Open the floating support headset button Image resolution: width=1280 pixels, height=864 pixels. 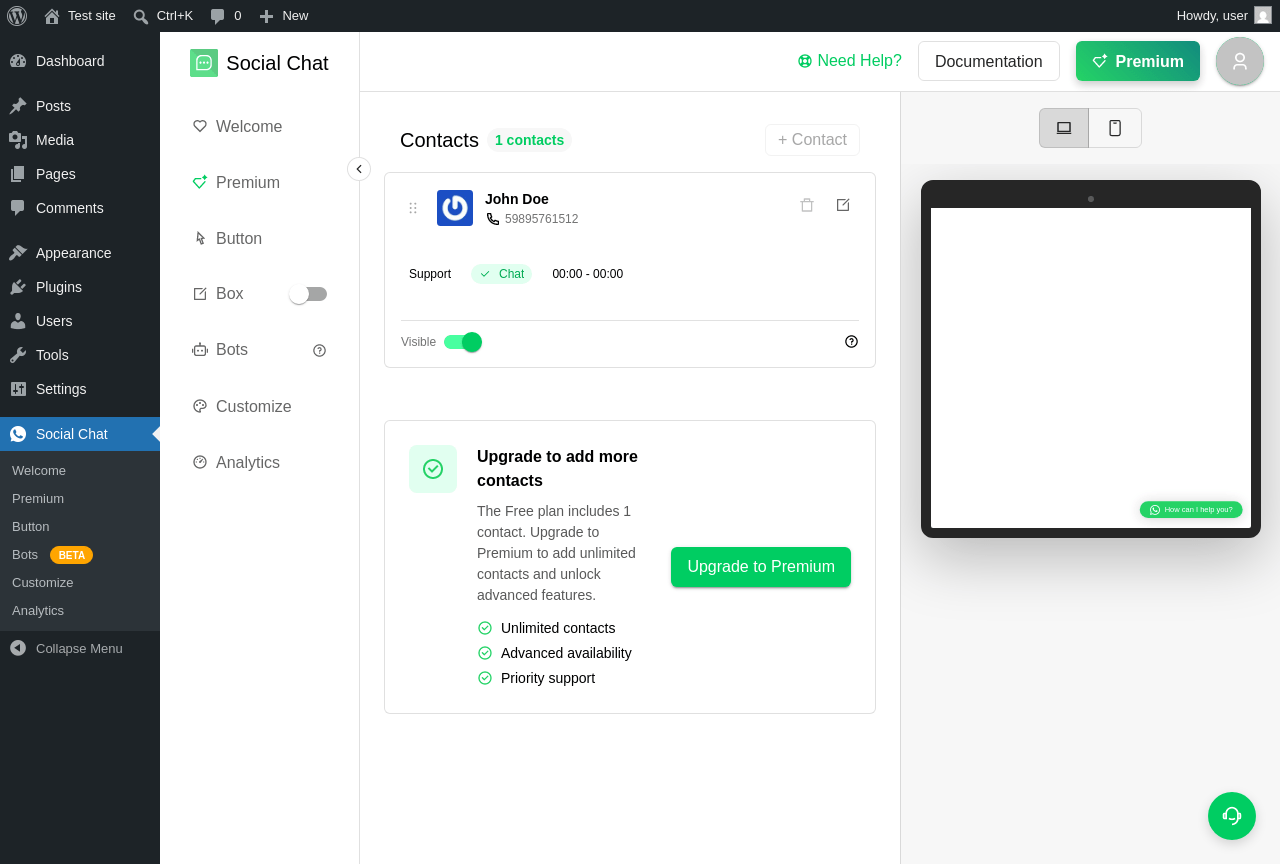[x=1232, y=816]
